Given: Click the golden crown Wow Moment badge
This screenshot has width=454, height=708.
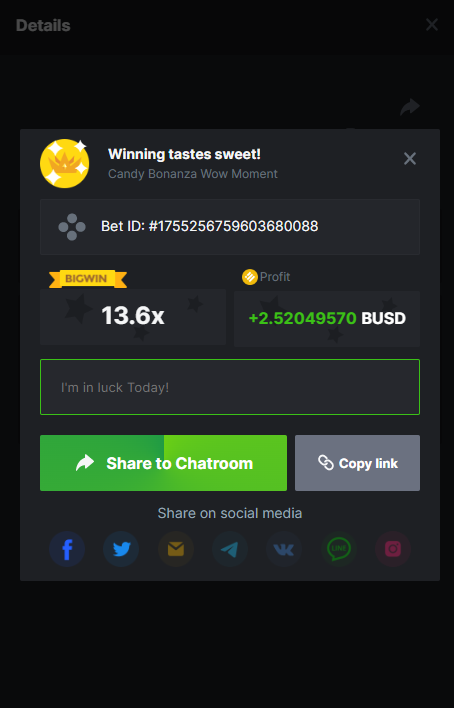Looking at the screenshot, I should pos(65,163).
